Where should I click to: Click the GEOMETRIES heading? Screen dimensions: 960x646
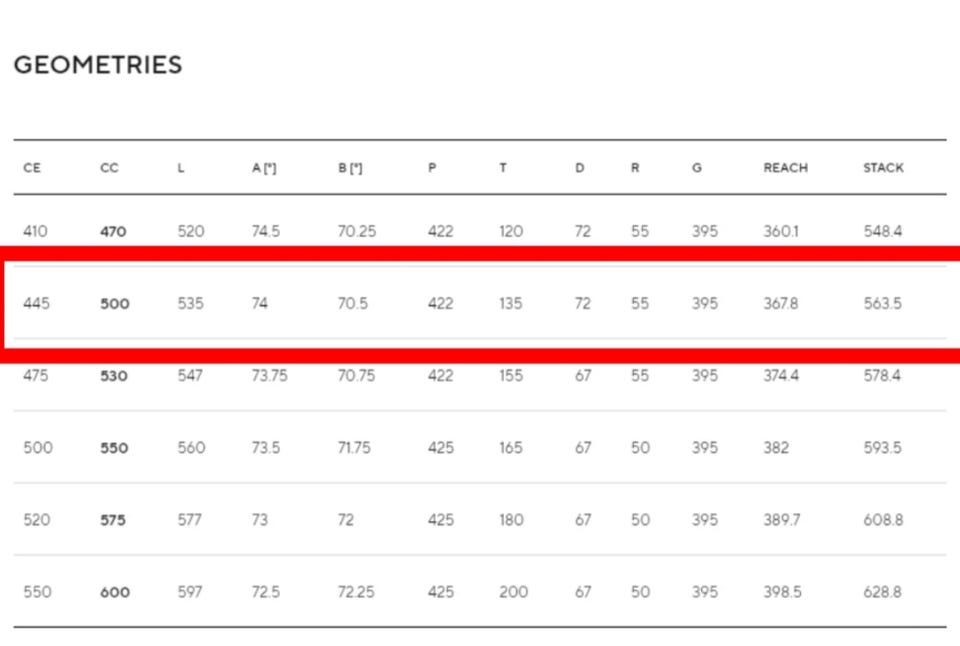point(98,65)
